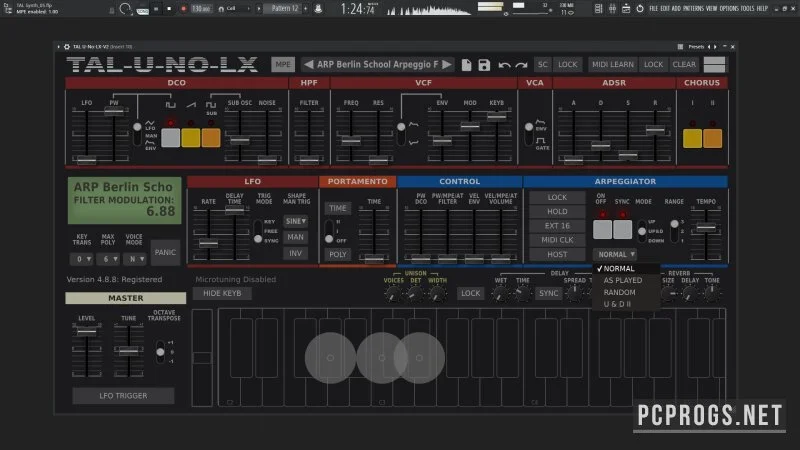This screenshot has height=450, width=800.
Task: Open the LFO SINE shape dropdown
Action: point(295,221)
